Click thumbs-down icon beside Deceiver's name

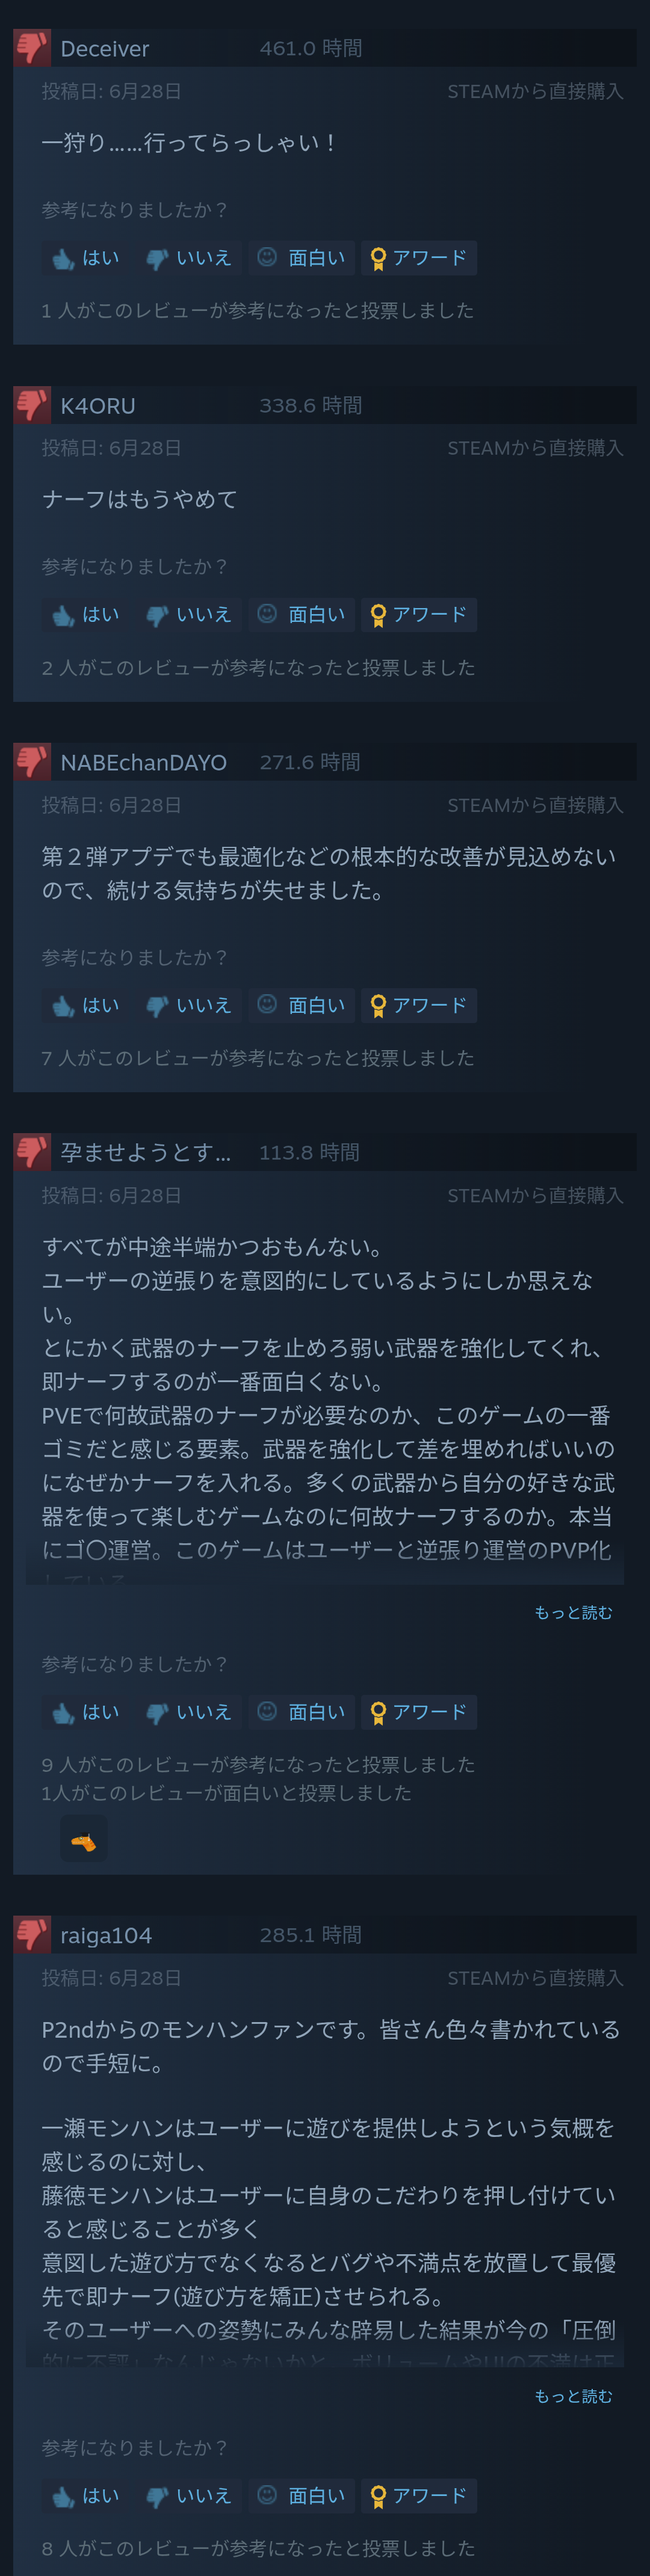click(32, 48)
